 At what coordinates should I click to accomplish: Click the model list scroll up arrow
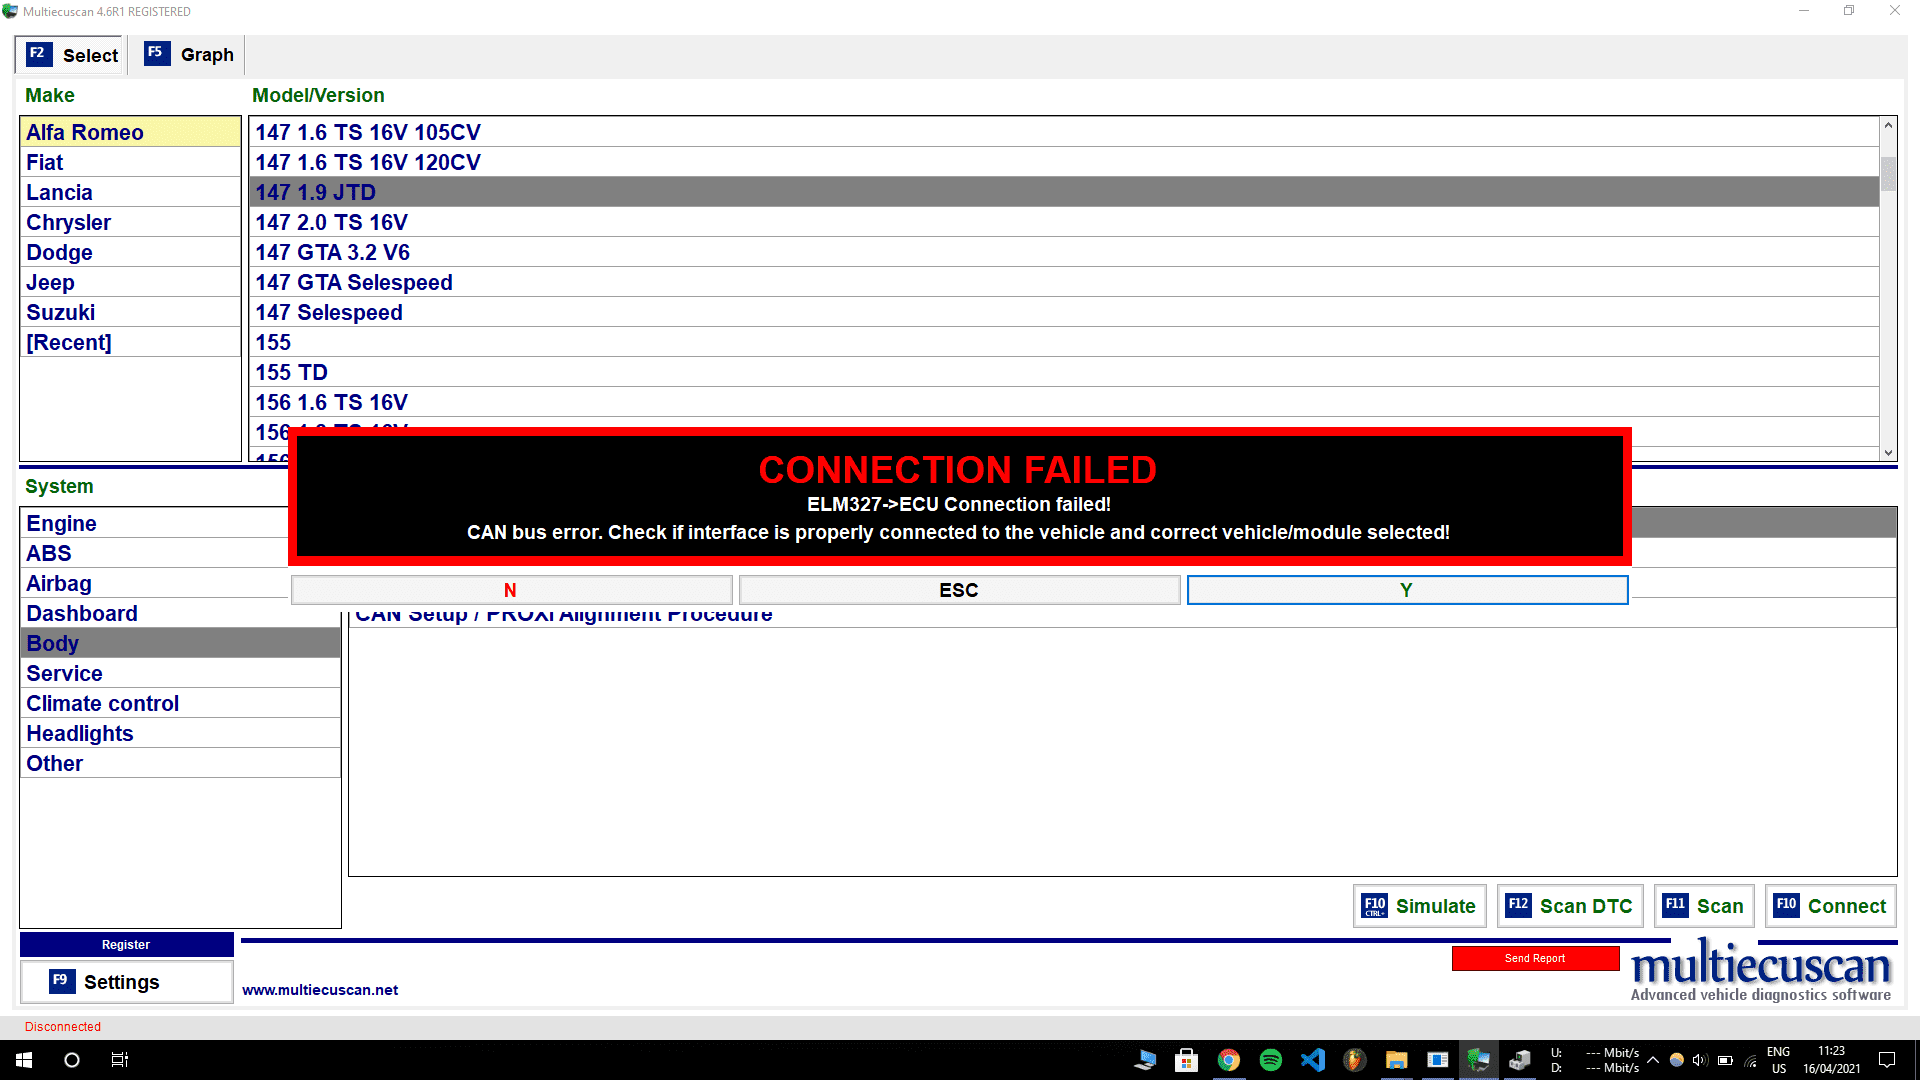coord(1888,125)
